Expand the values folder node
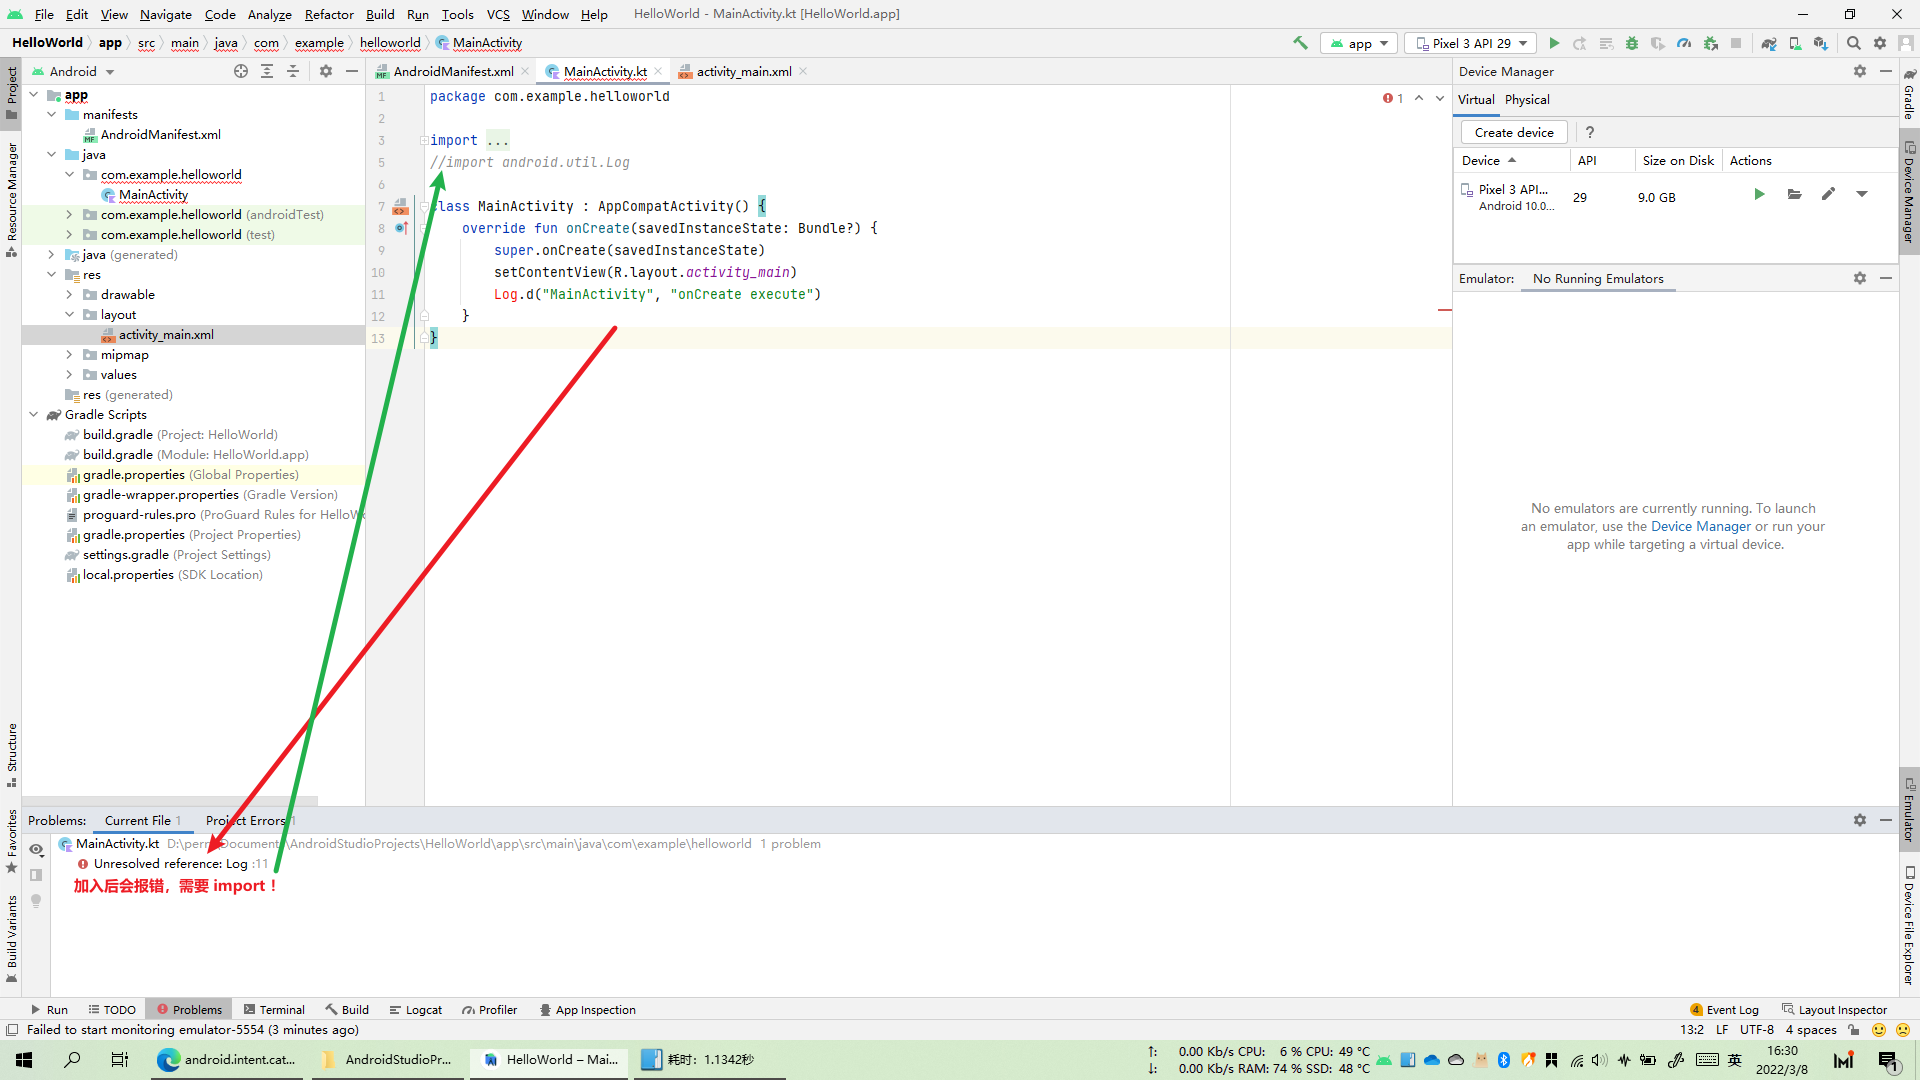Image resolution: width=1920 pixels, height=1080 pixels. 69,375
